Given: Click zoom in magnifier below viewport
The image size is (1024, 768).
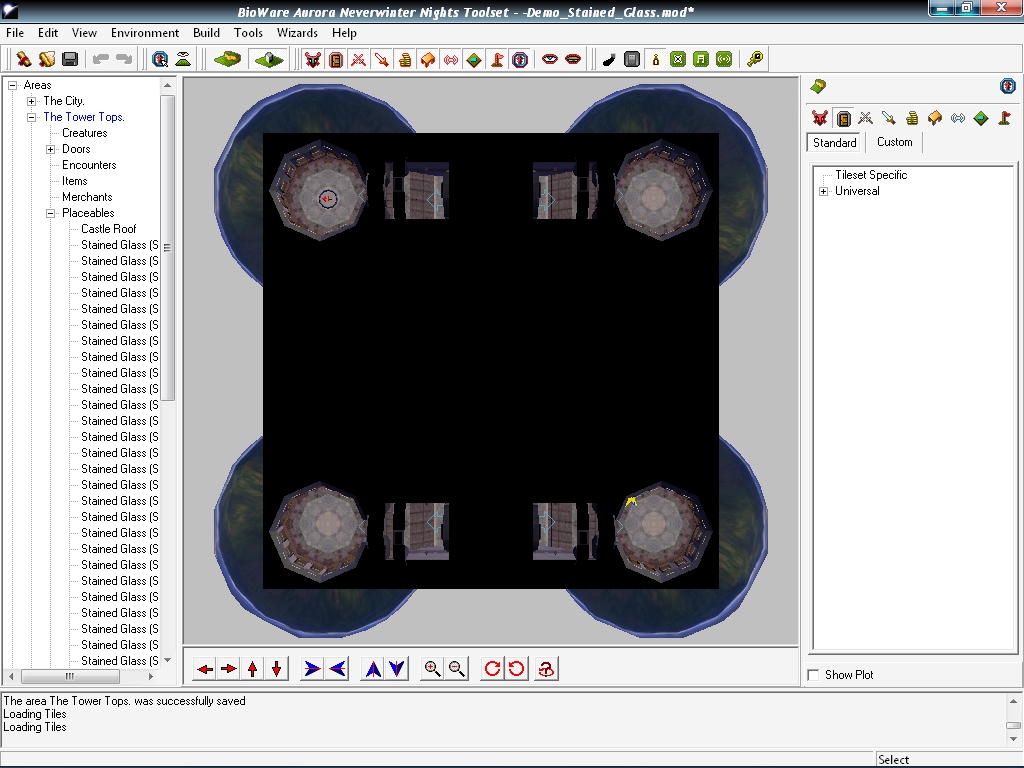Looking at the screenshot, I should pyautogui.click(x=432, y=669).
